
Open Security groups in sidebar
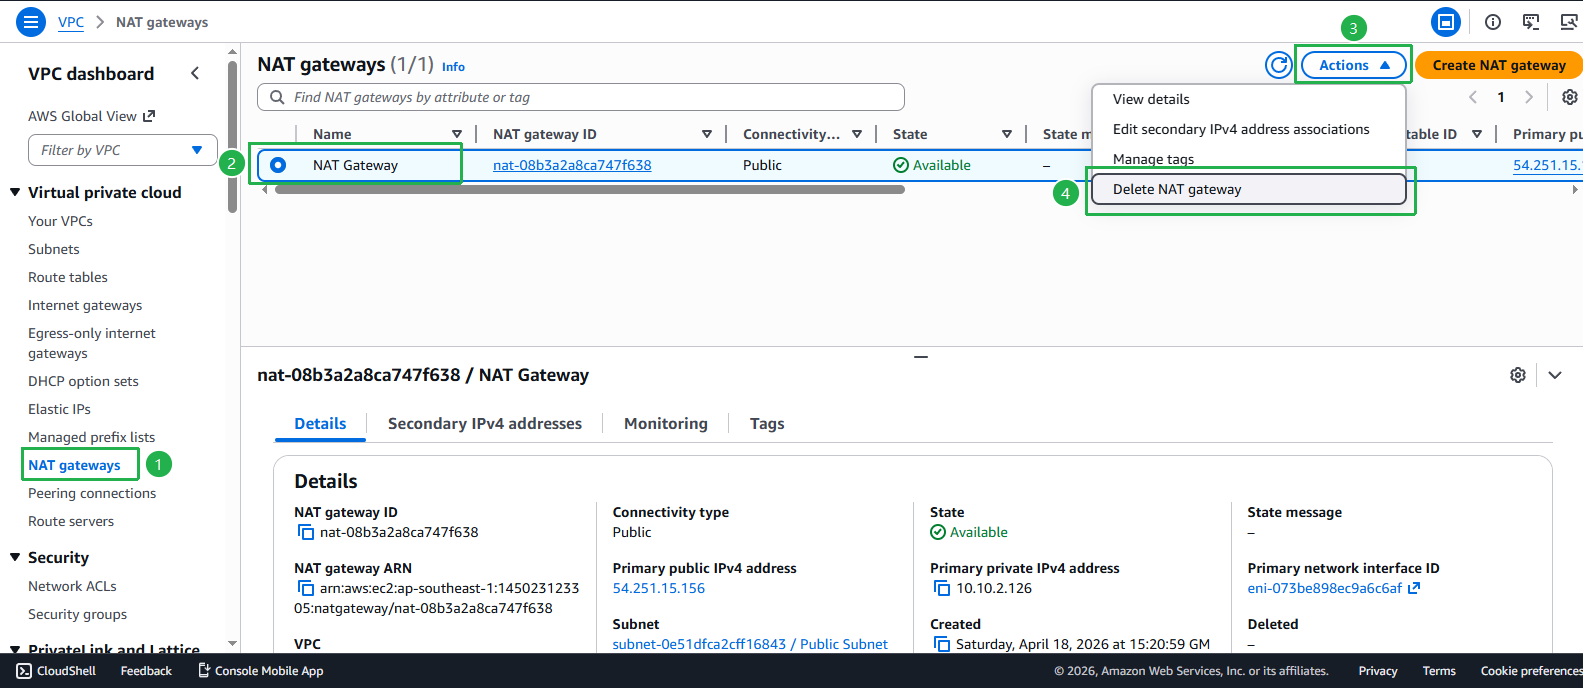(78, 614)
